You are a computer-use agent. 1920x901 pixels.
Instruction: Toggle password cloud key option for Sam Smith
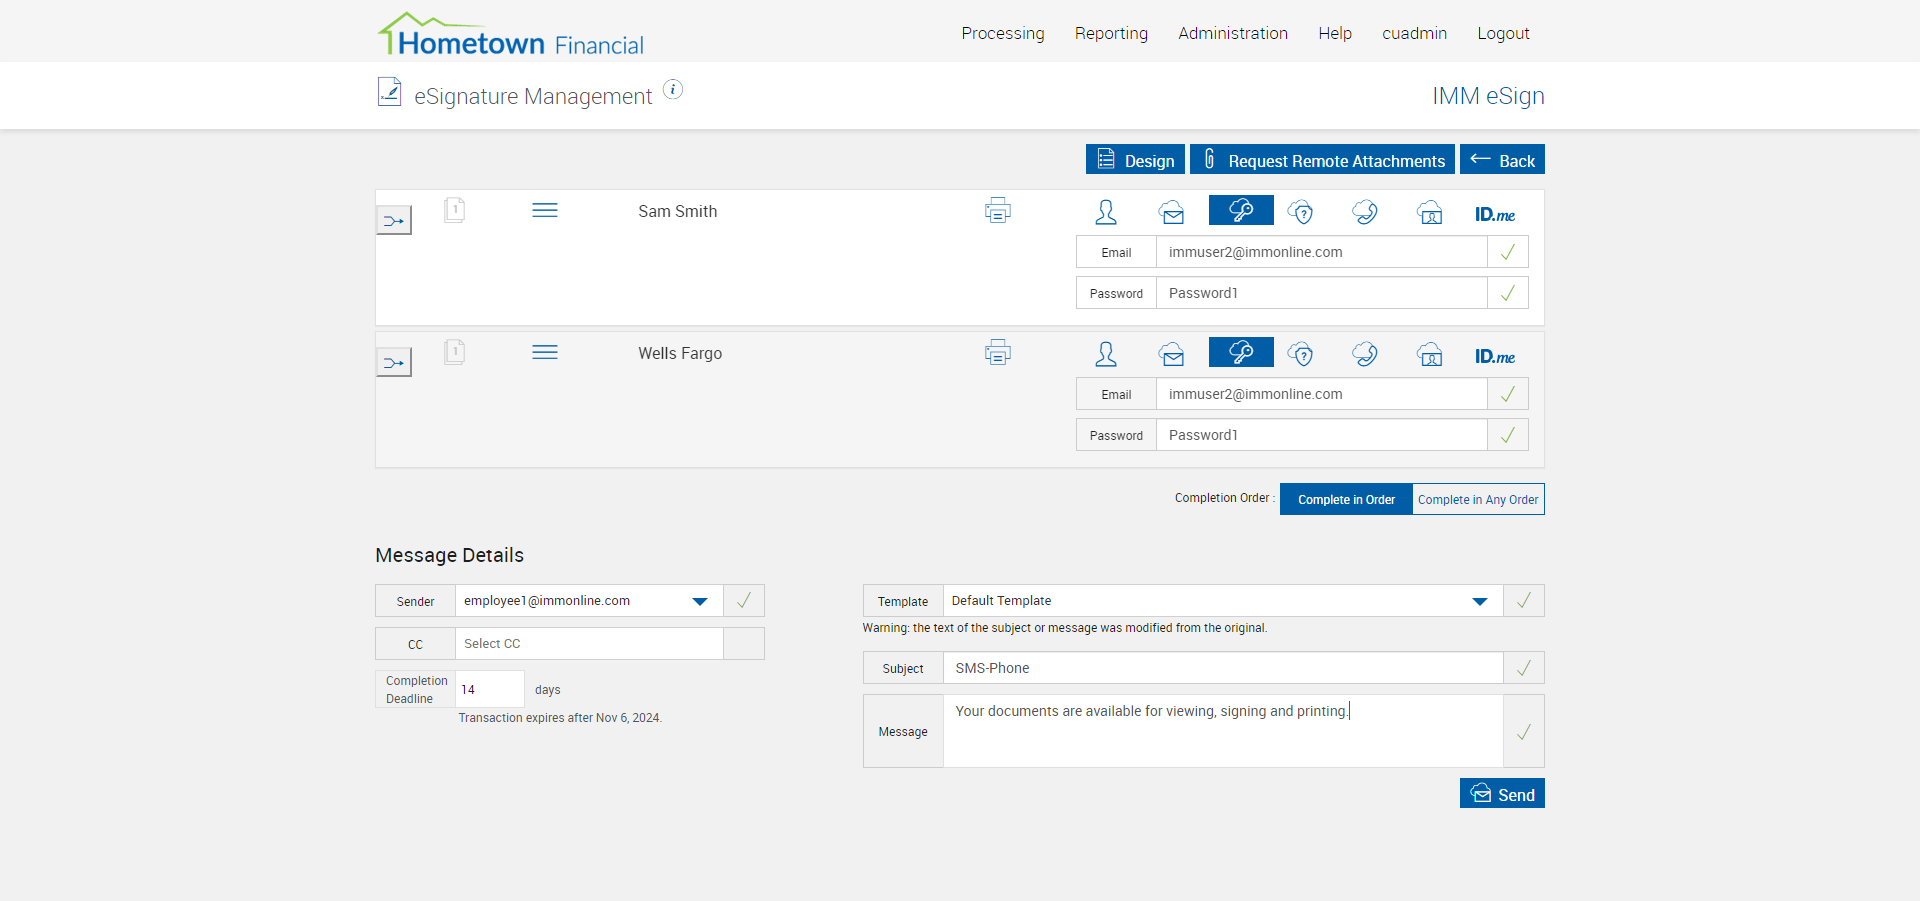[1241, 210]
